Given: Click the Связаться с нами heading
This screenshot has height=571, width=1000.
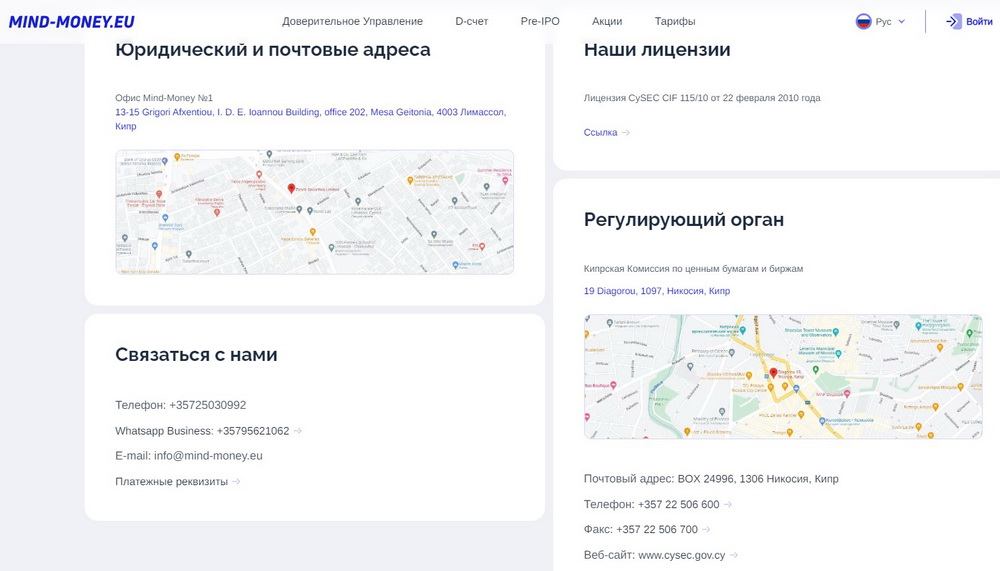Looking at the screenshot, I should [x=196, y=355].
